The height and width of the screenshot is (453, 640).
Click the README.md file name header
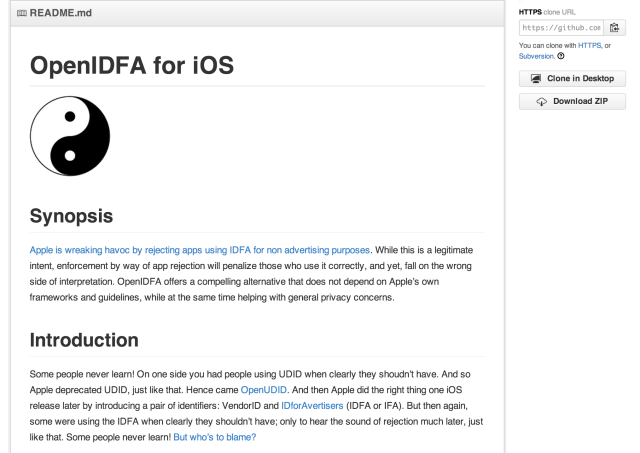tap(62, 10)
